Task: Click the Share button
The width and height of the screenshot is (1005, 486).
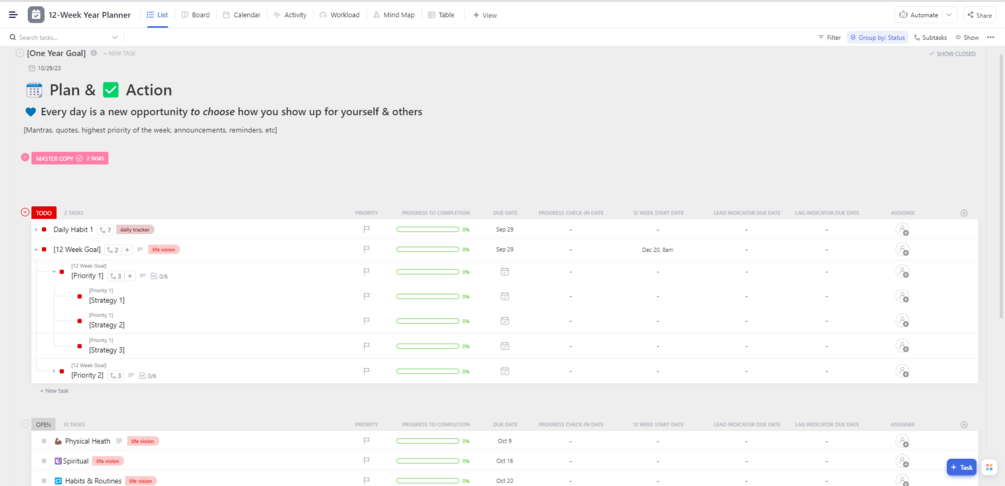Action: [979, 15]
